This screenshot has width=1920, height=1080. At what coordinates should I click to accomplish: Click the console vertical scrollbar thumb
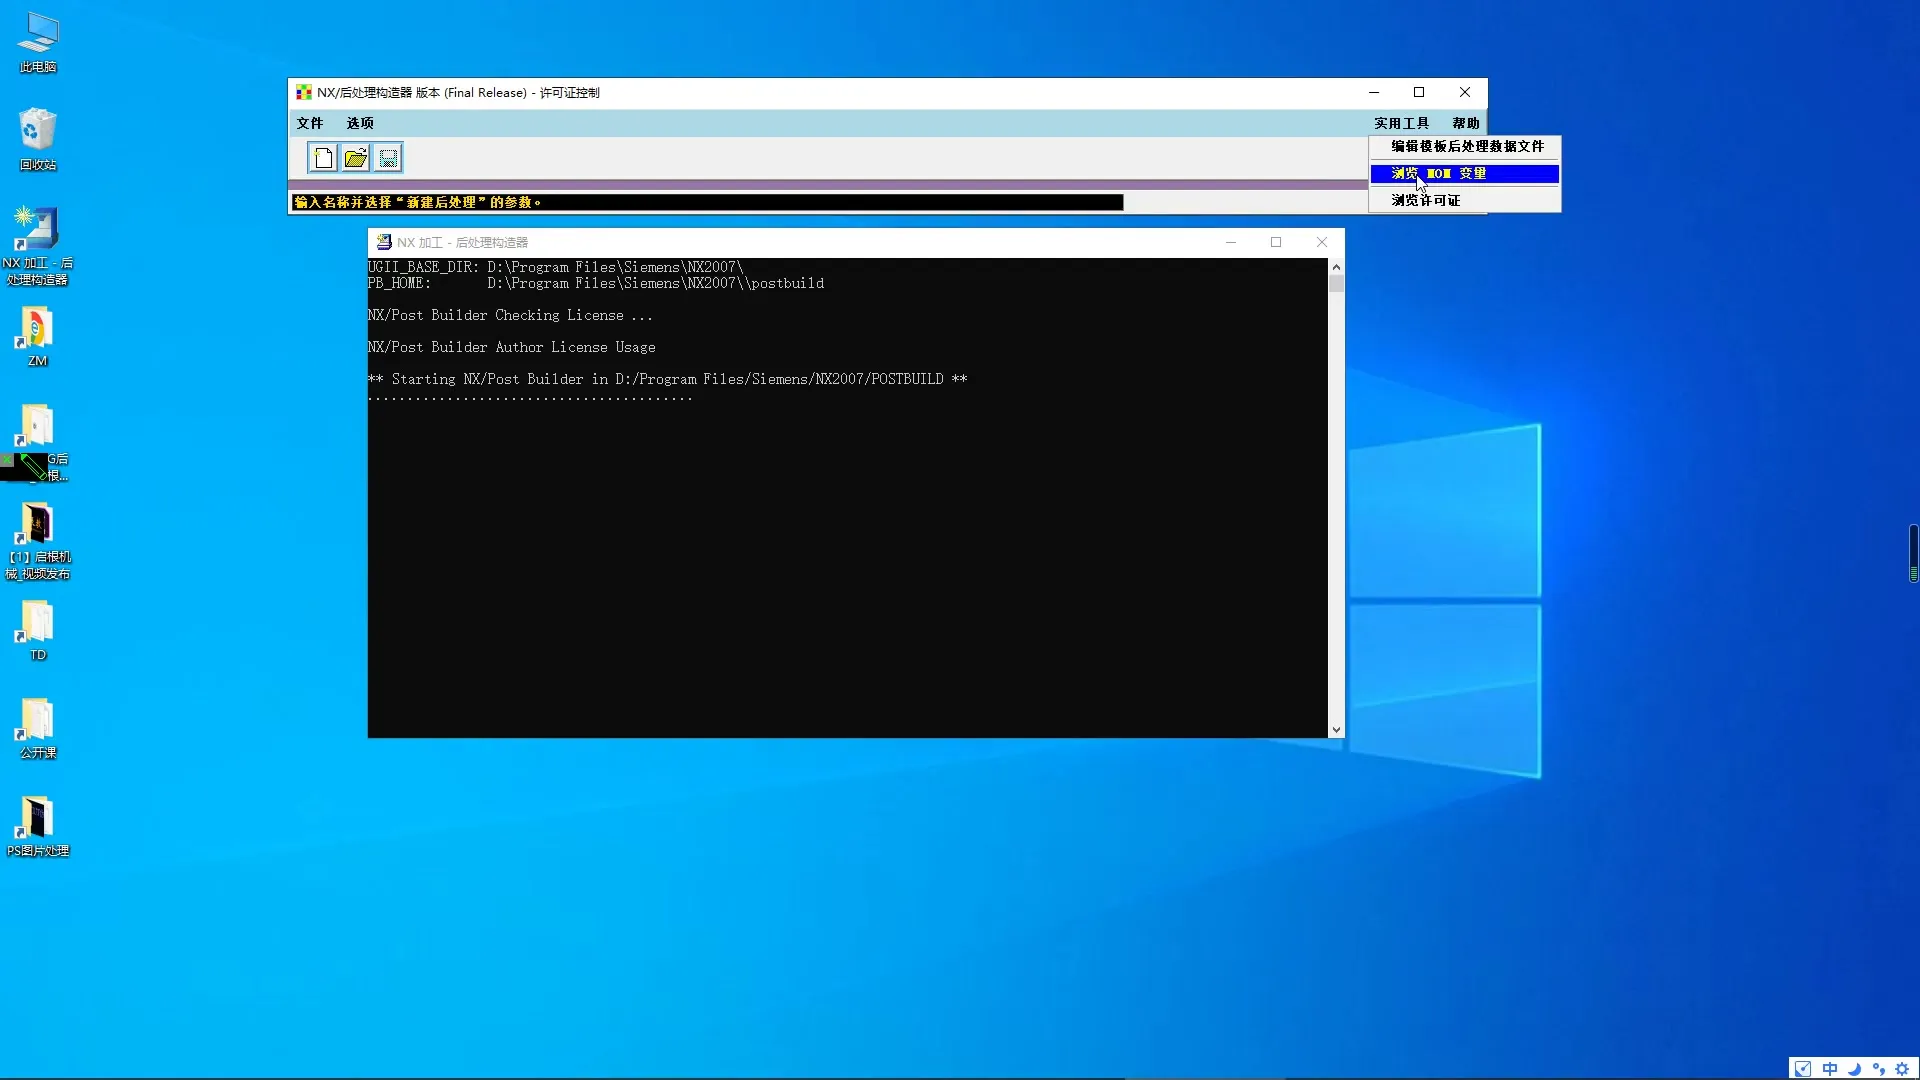click(1336, 284)
